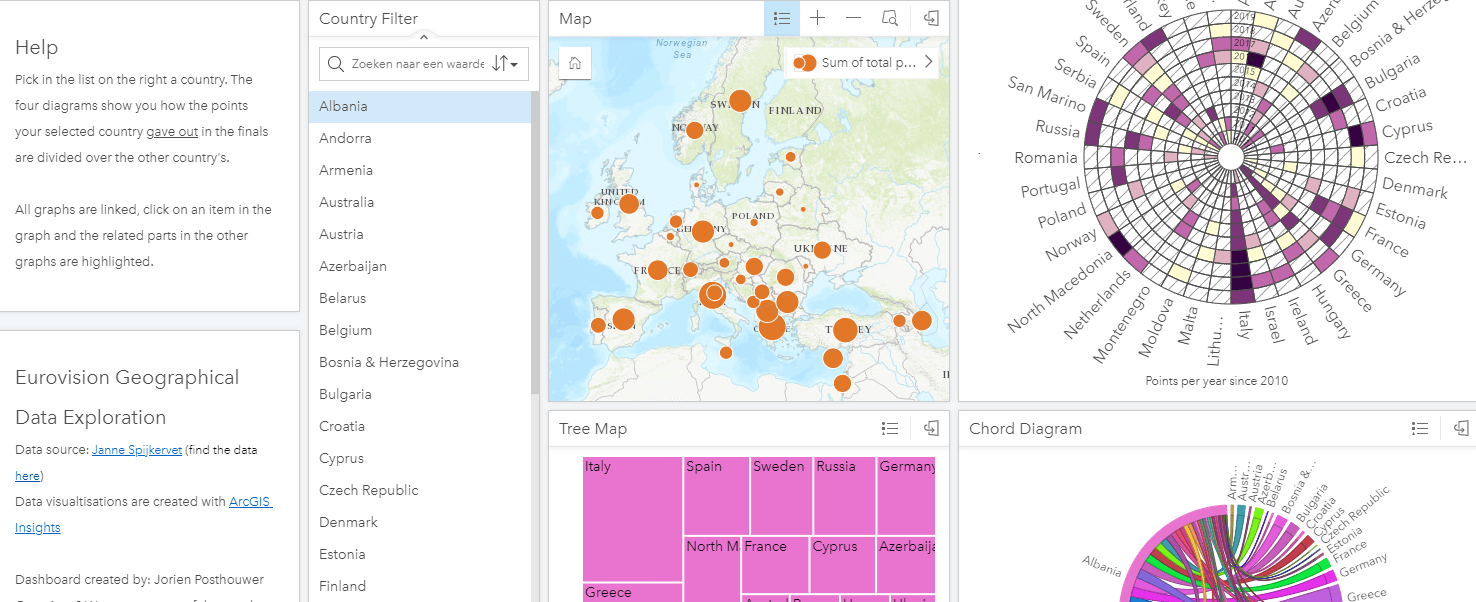Reset map to default extent home icon
The width and height of the screenshot is (1476, 602).
(575, 62)
